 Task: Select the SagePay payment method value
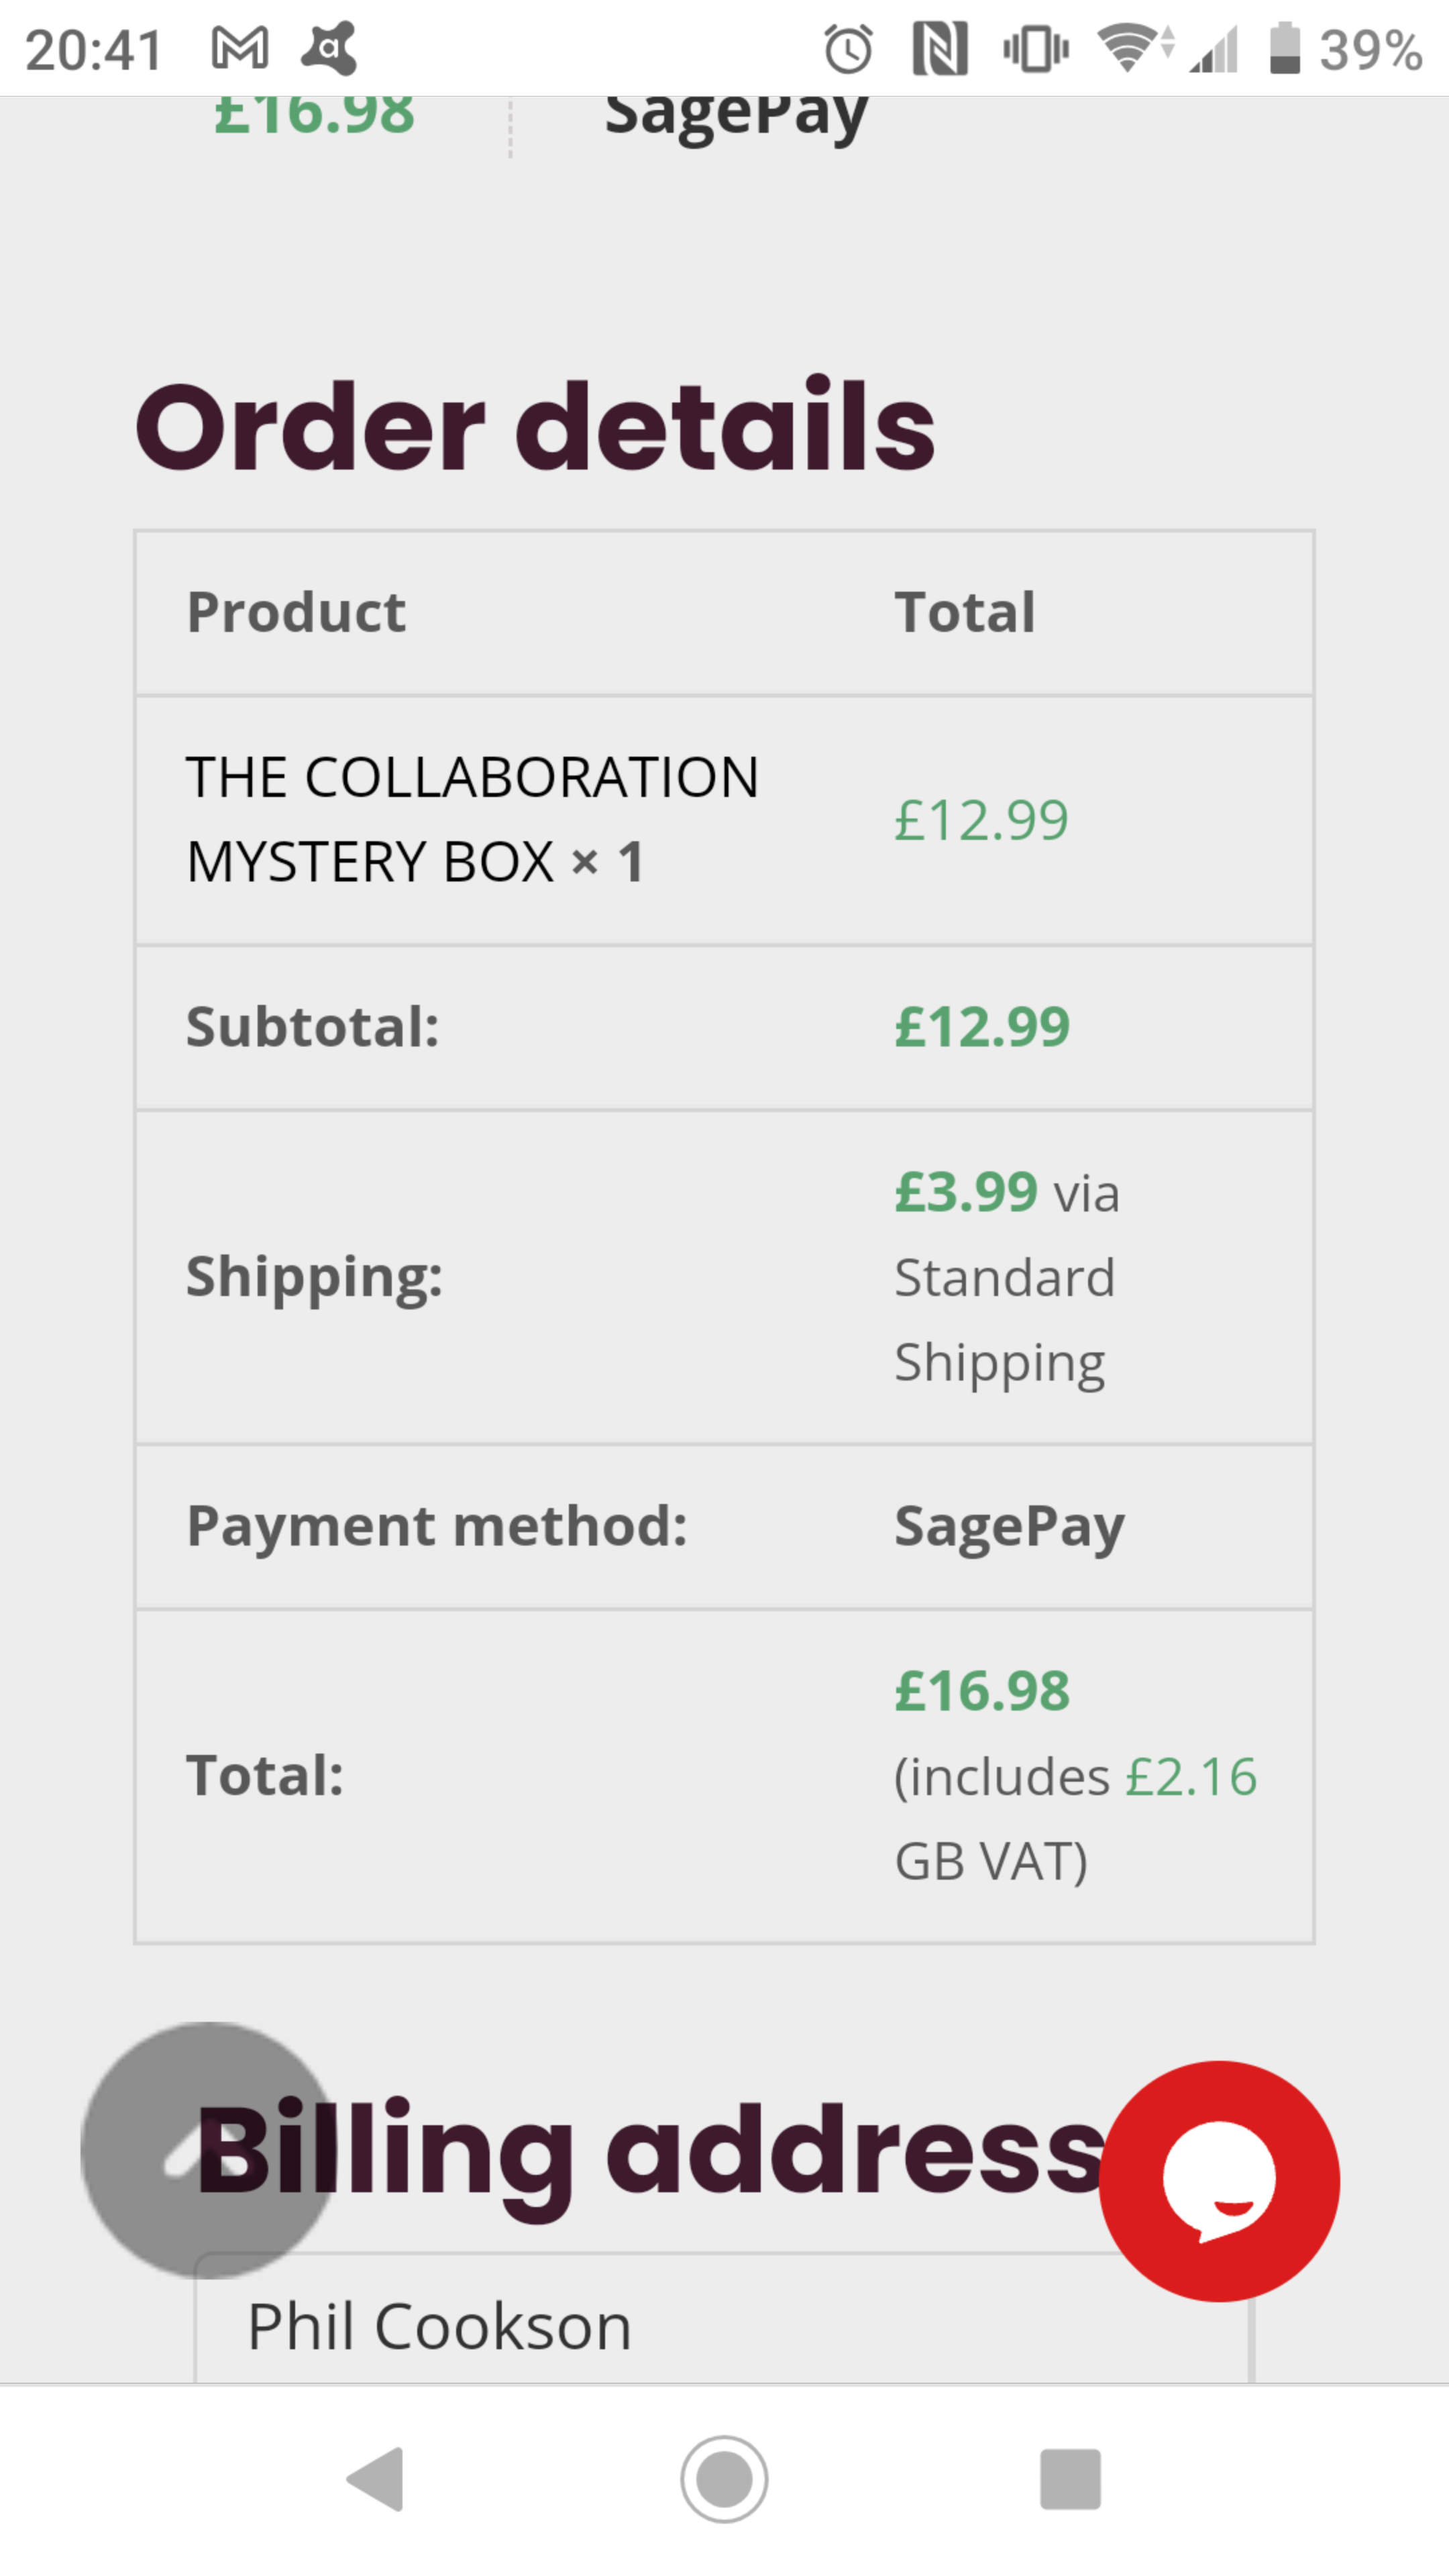point(1009,1527)
